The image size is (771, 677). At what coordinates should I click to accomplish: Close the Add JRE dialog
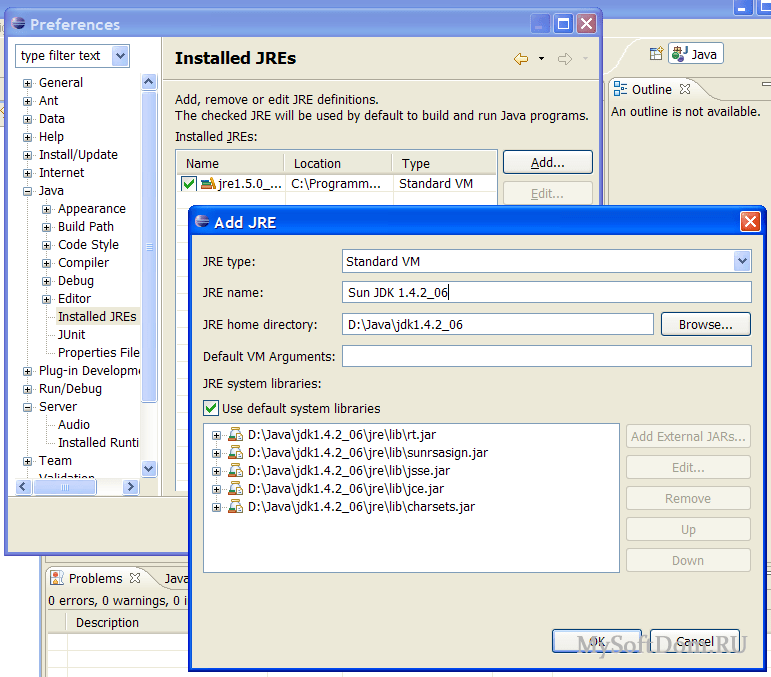point(750,222)
